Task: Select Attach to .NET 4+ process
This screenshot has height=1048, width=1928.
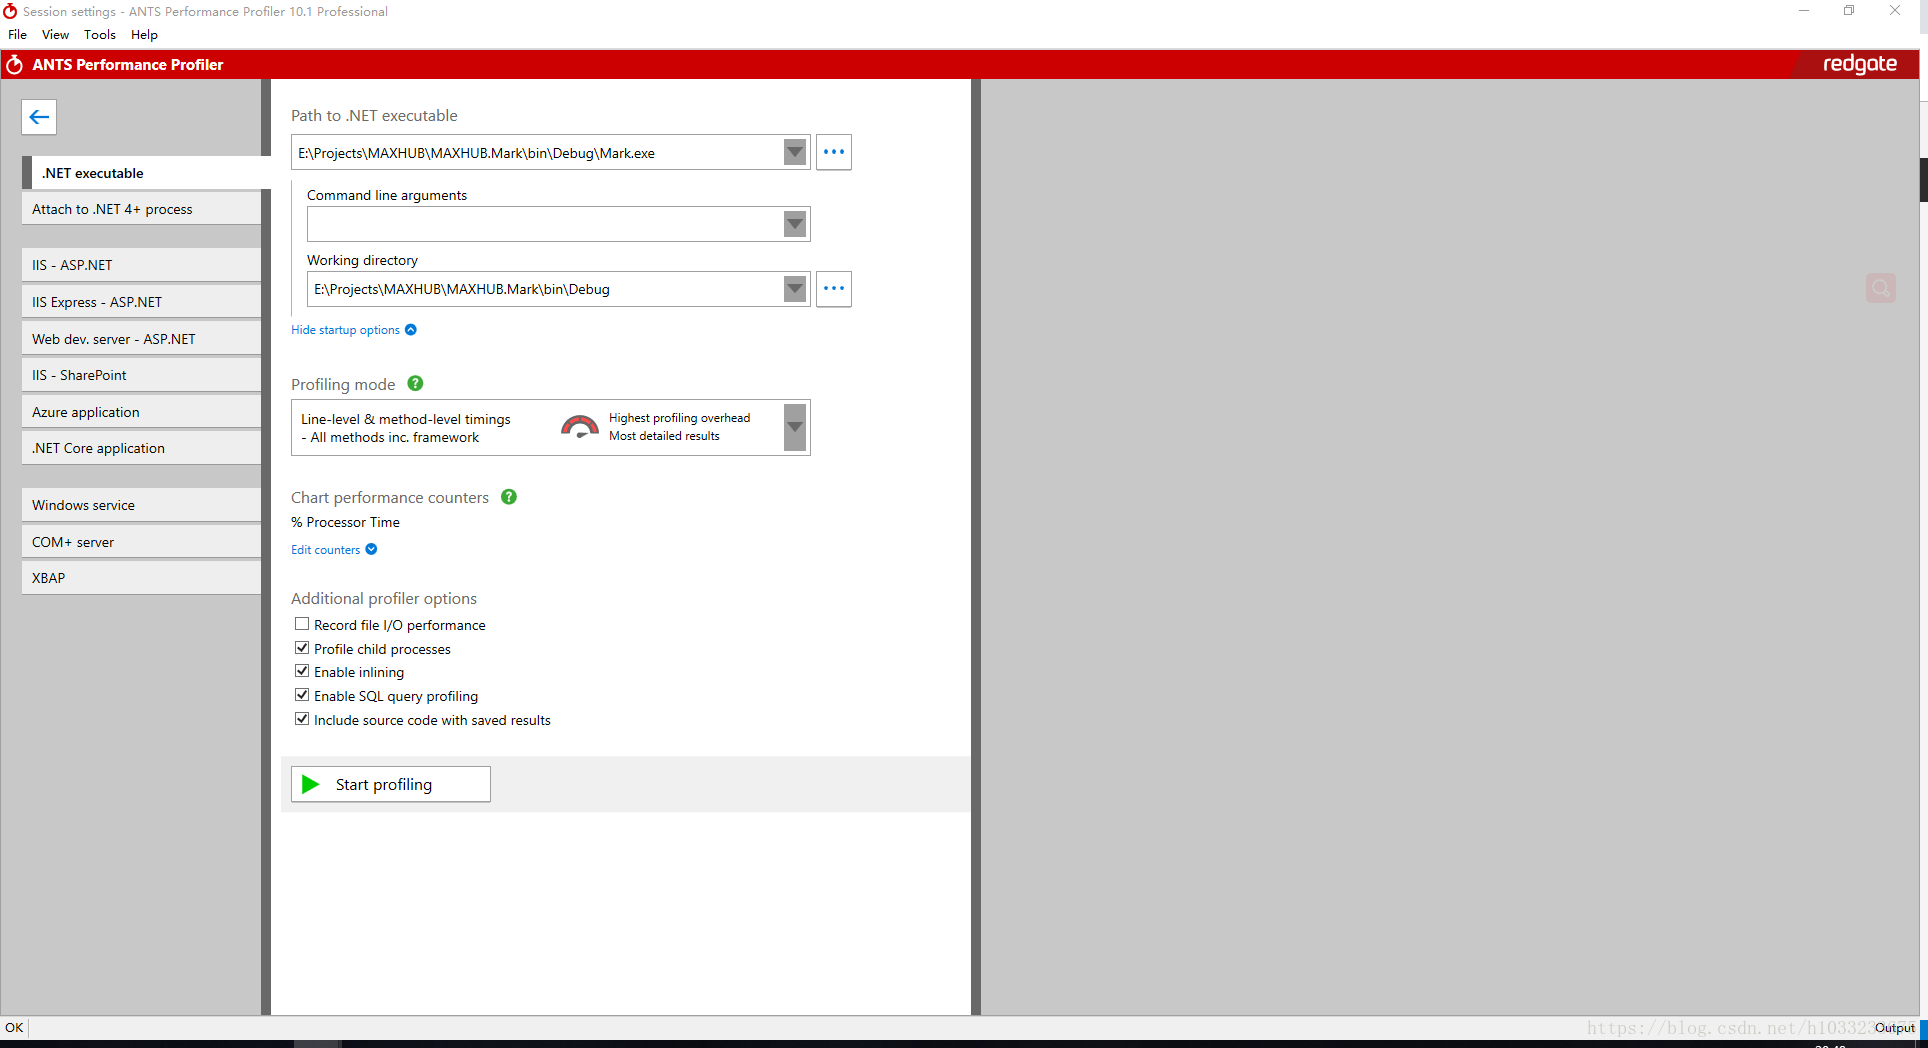Action: (x=141, y=209)
